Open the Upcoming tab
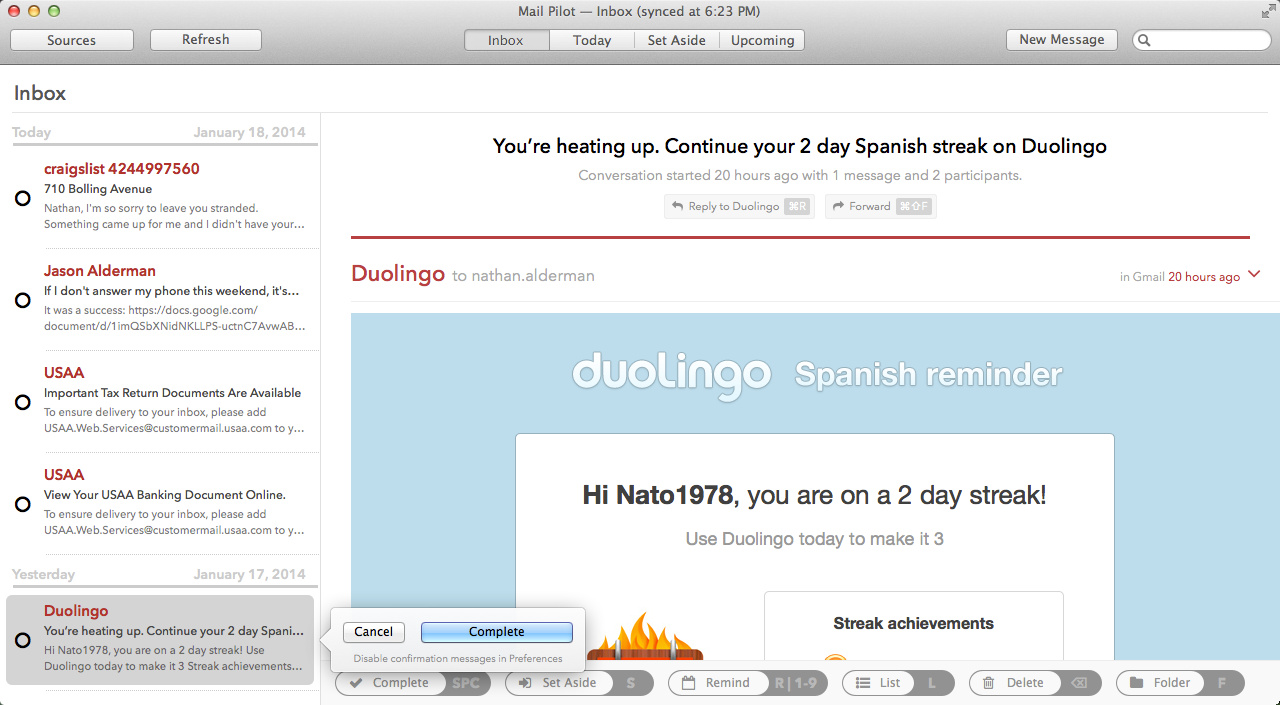 pyautogui.click(x=762, y=40)
